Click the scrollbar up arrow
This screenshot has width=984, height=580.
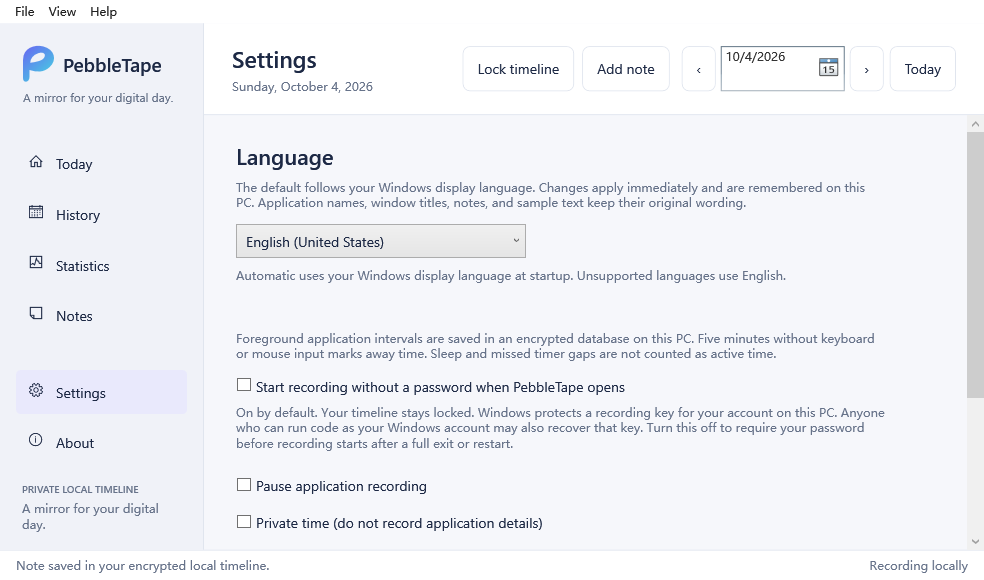[975, 124]
